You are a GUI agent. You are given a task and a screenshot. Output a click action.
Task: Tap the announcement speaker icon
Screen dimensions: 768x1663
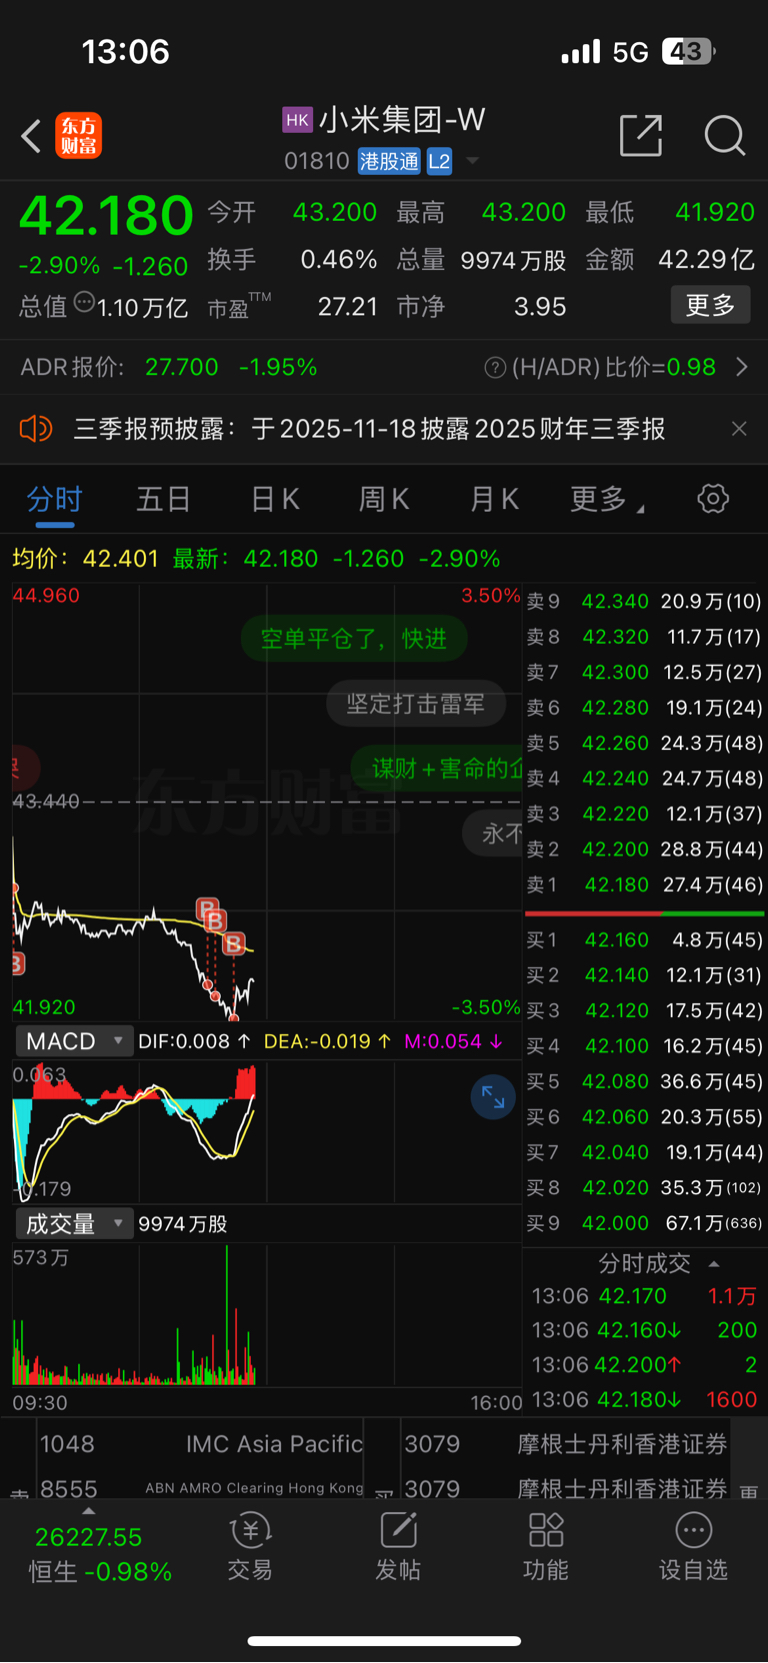tap(35, 429)
